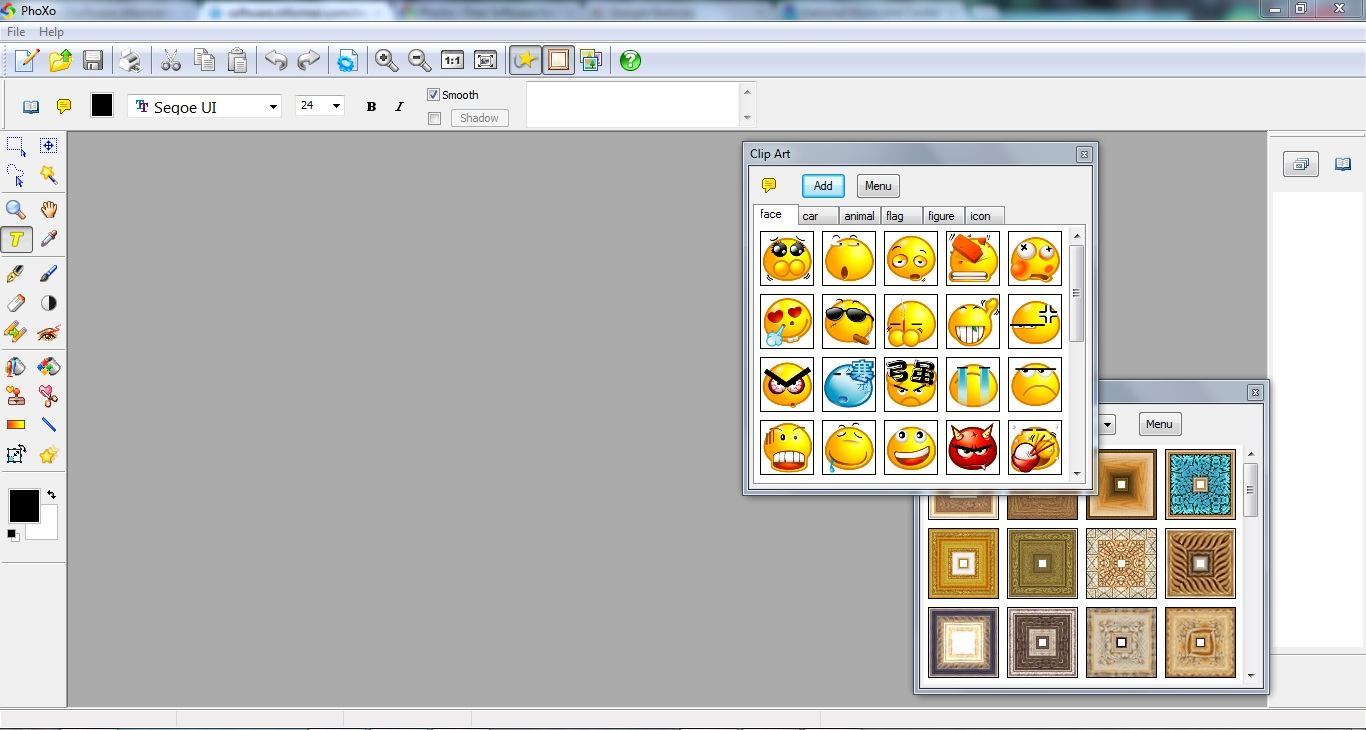Screen dimensions: 1366x730
Task: Click the Zoom In magnifier icon
Action: 385,60
